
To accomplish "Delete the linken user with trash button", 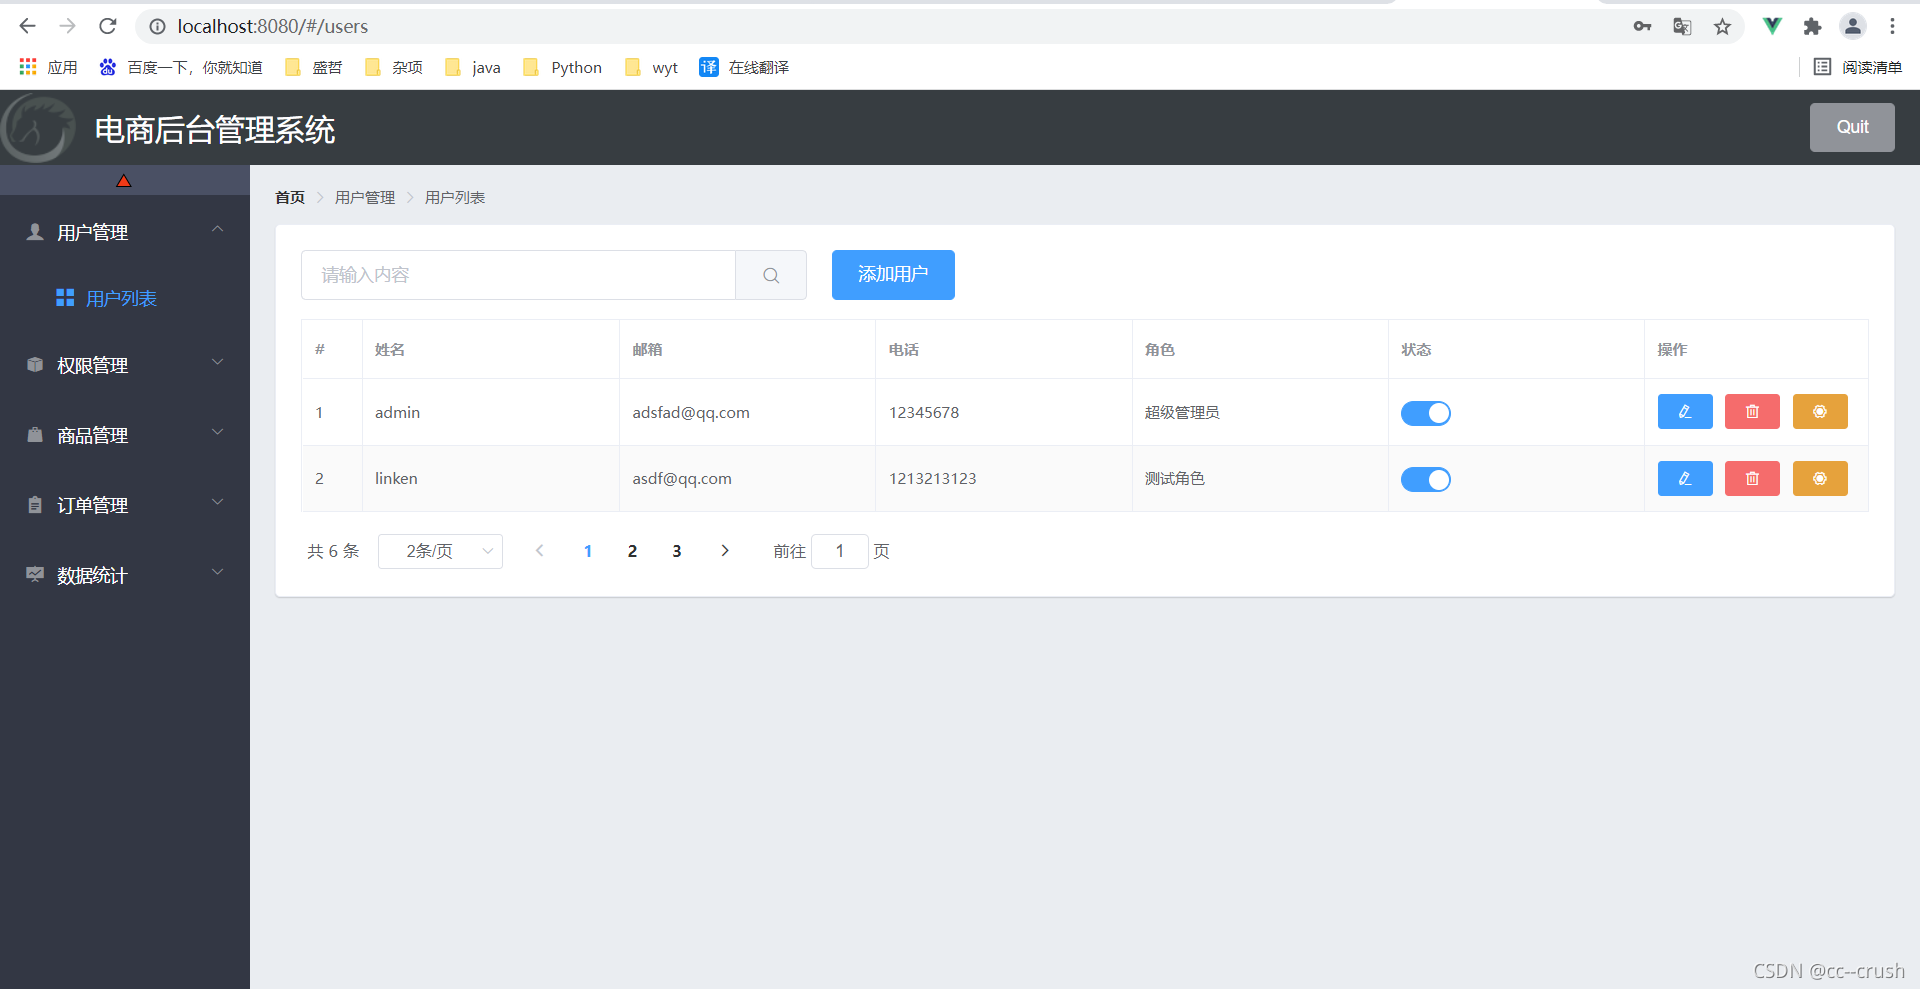I will (x=1752, y=479).
